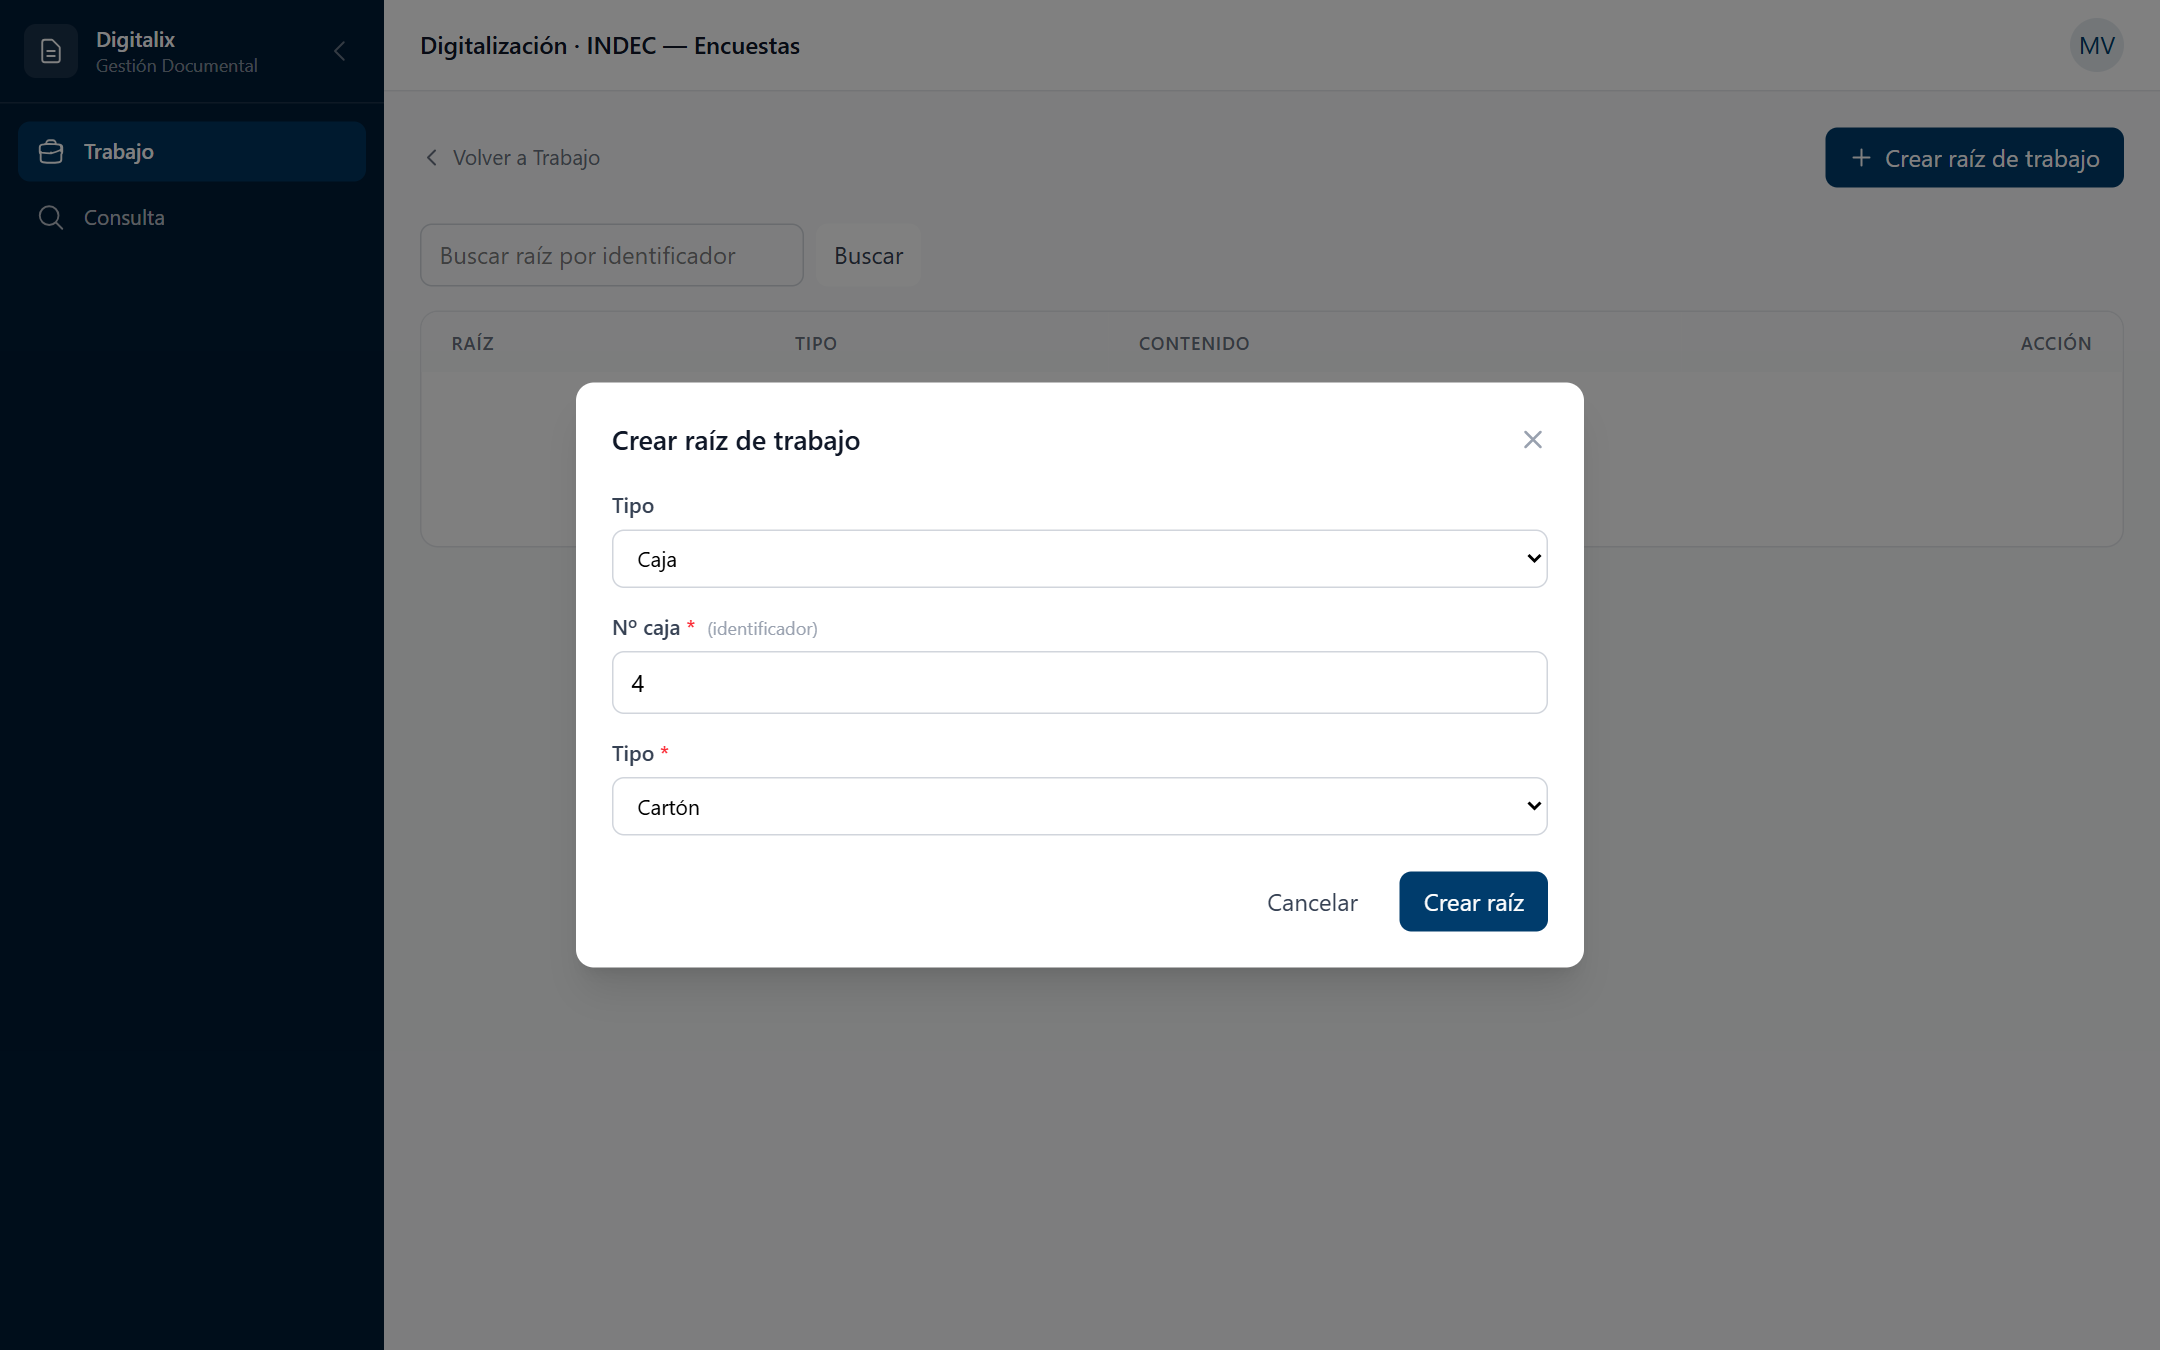The width and height of the screenshot is (2160, 1350).
Task: Click the Digitalix document logo icon
Action: pyautogui.click(x=51, y=51)
